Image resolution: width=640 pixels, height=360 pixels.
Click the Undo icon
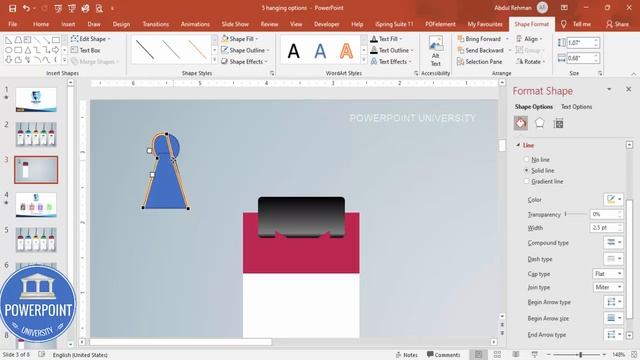tap(26, 8)
